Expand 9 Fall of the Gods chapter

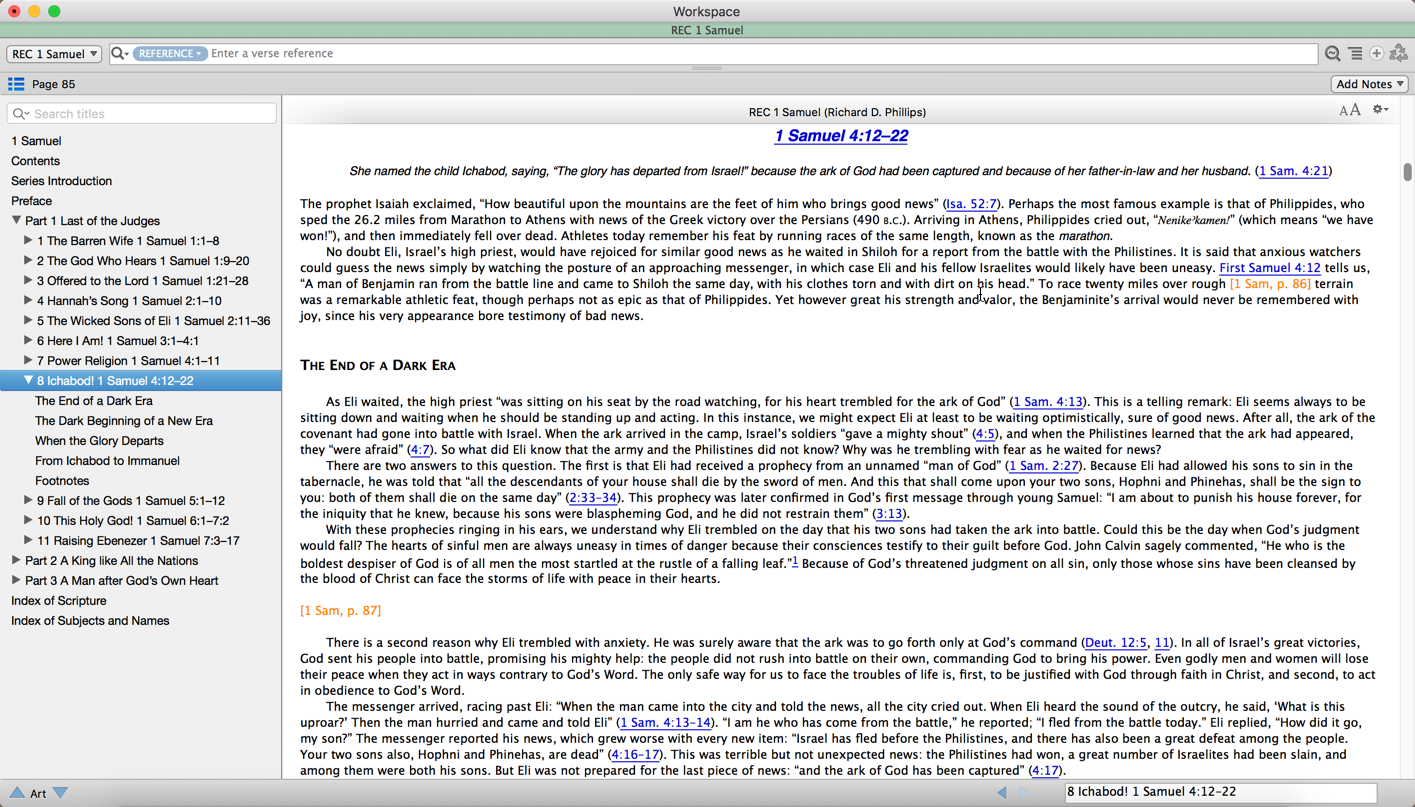28,500
